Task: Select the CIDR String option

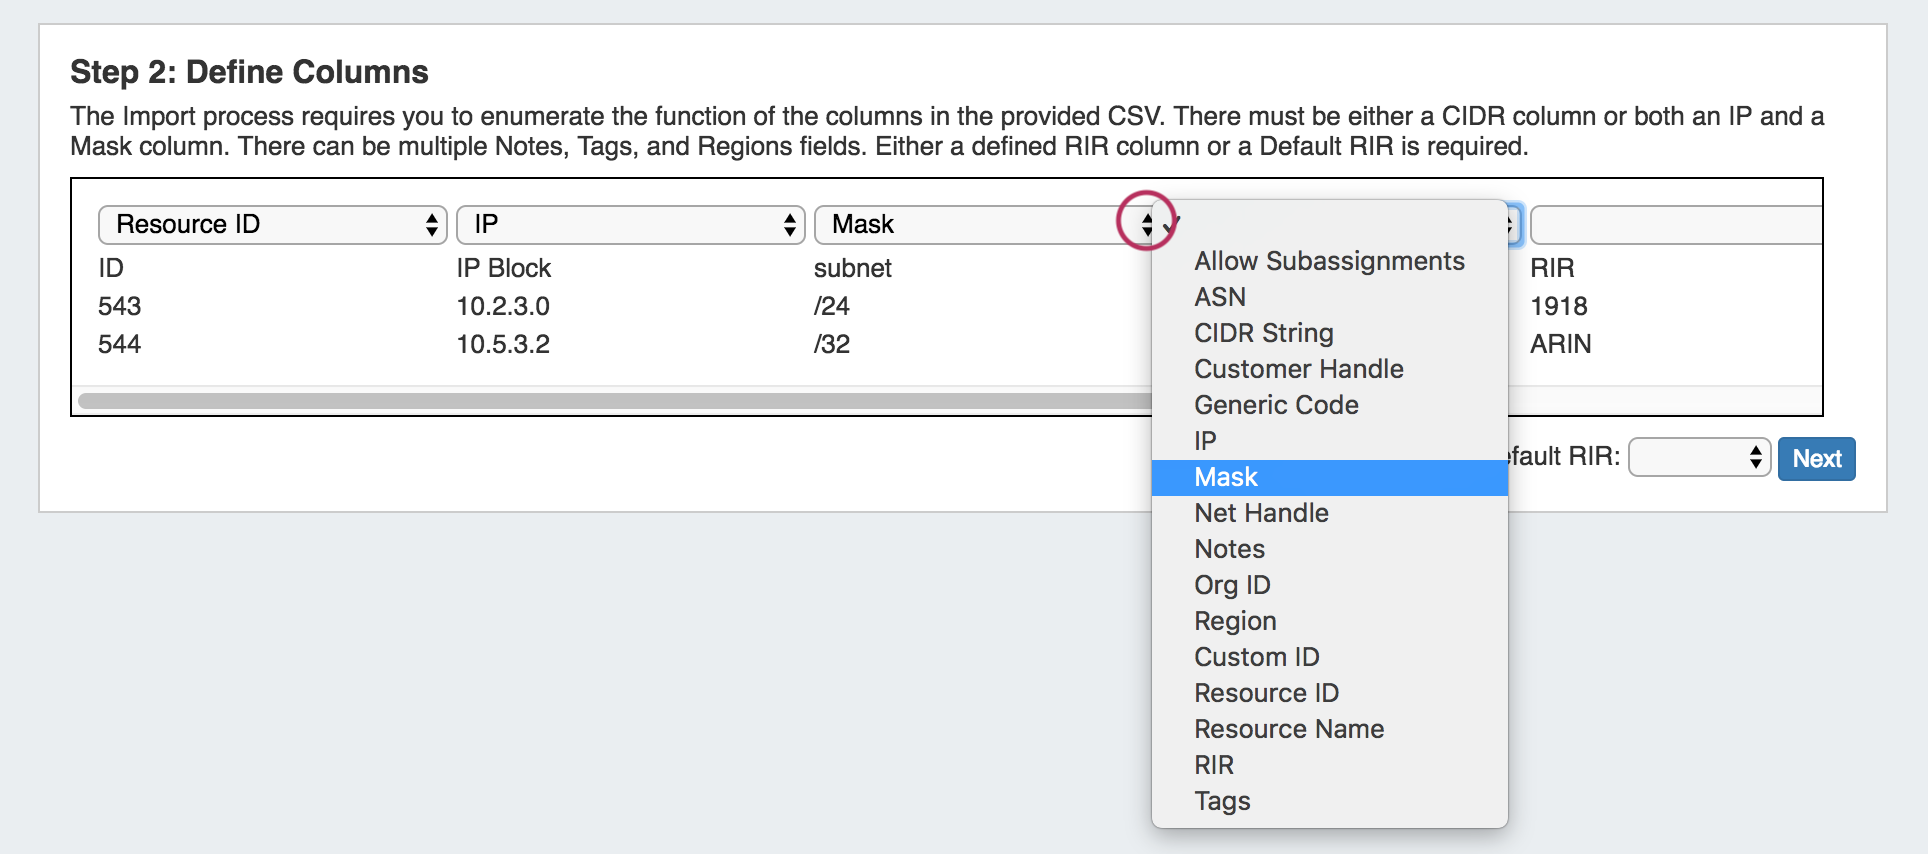Action: (x=1263, y=333)
